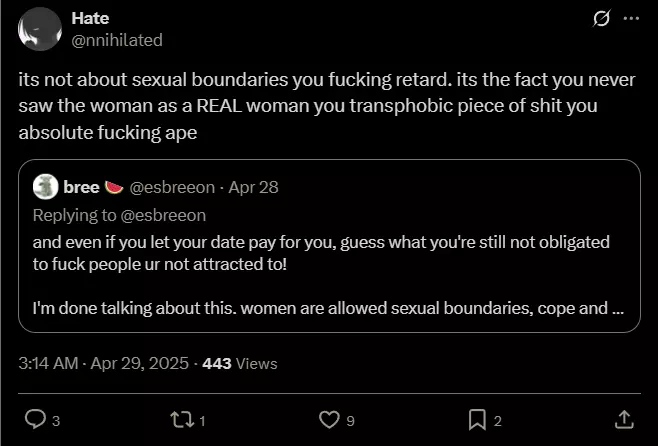The height and width of the screenshot is (446, 658).
Task: Click the 3:14 AM · Apr 29, 2025 timestamp
Action: [x=104, y=364]
